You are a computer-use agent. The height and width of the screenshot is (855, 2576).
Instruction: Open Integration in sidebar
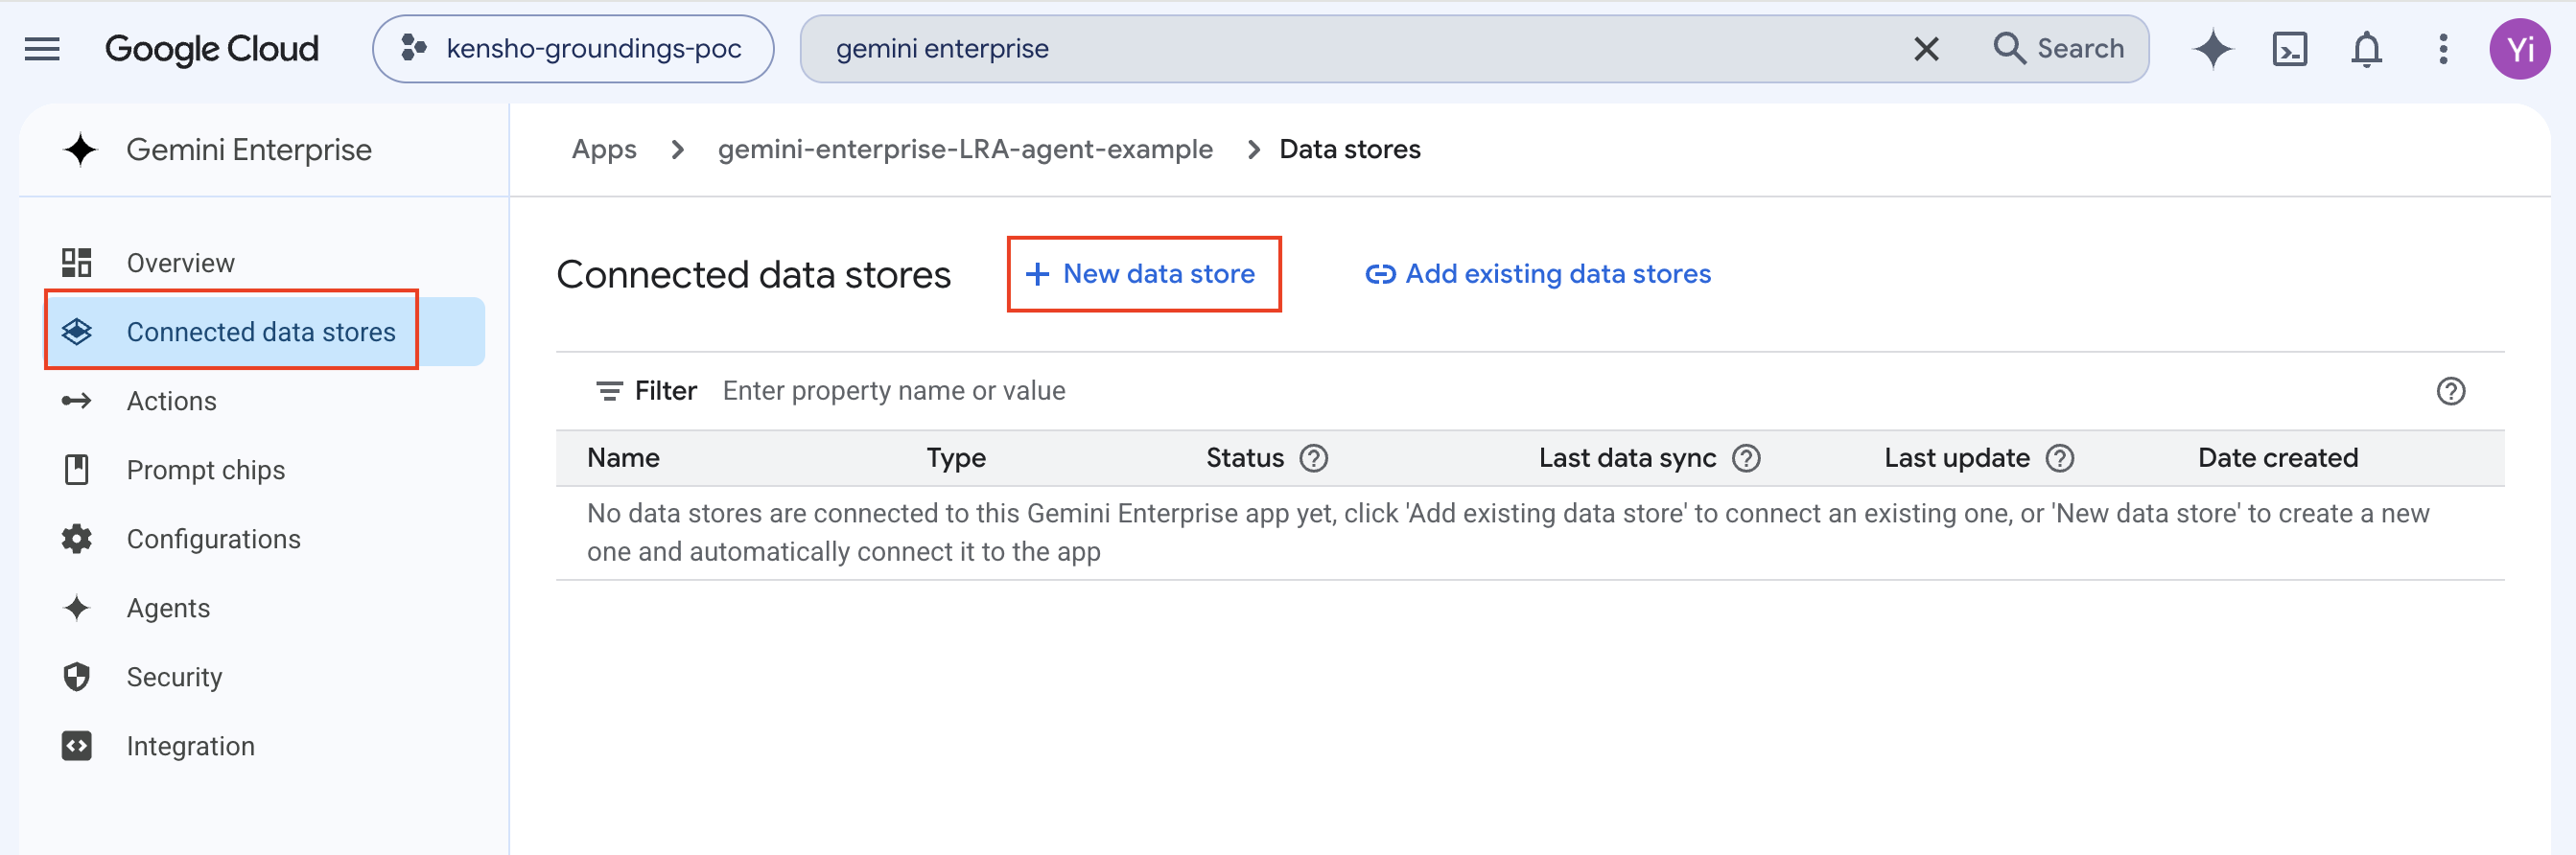(191, 746)
